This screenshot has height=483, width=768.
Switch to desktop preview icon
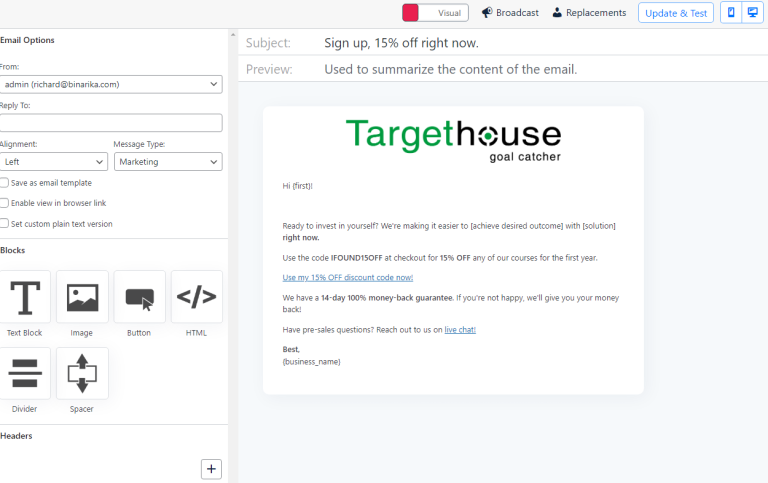coord(752,13)
